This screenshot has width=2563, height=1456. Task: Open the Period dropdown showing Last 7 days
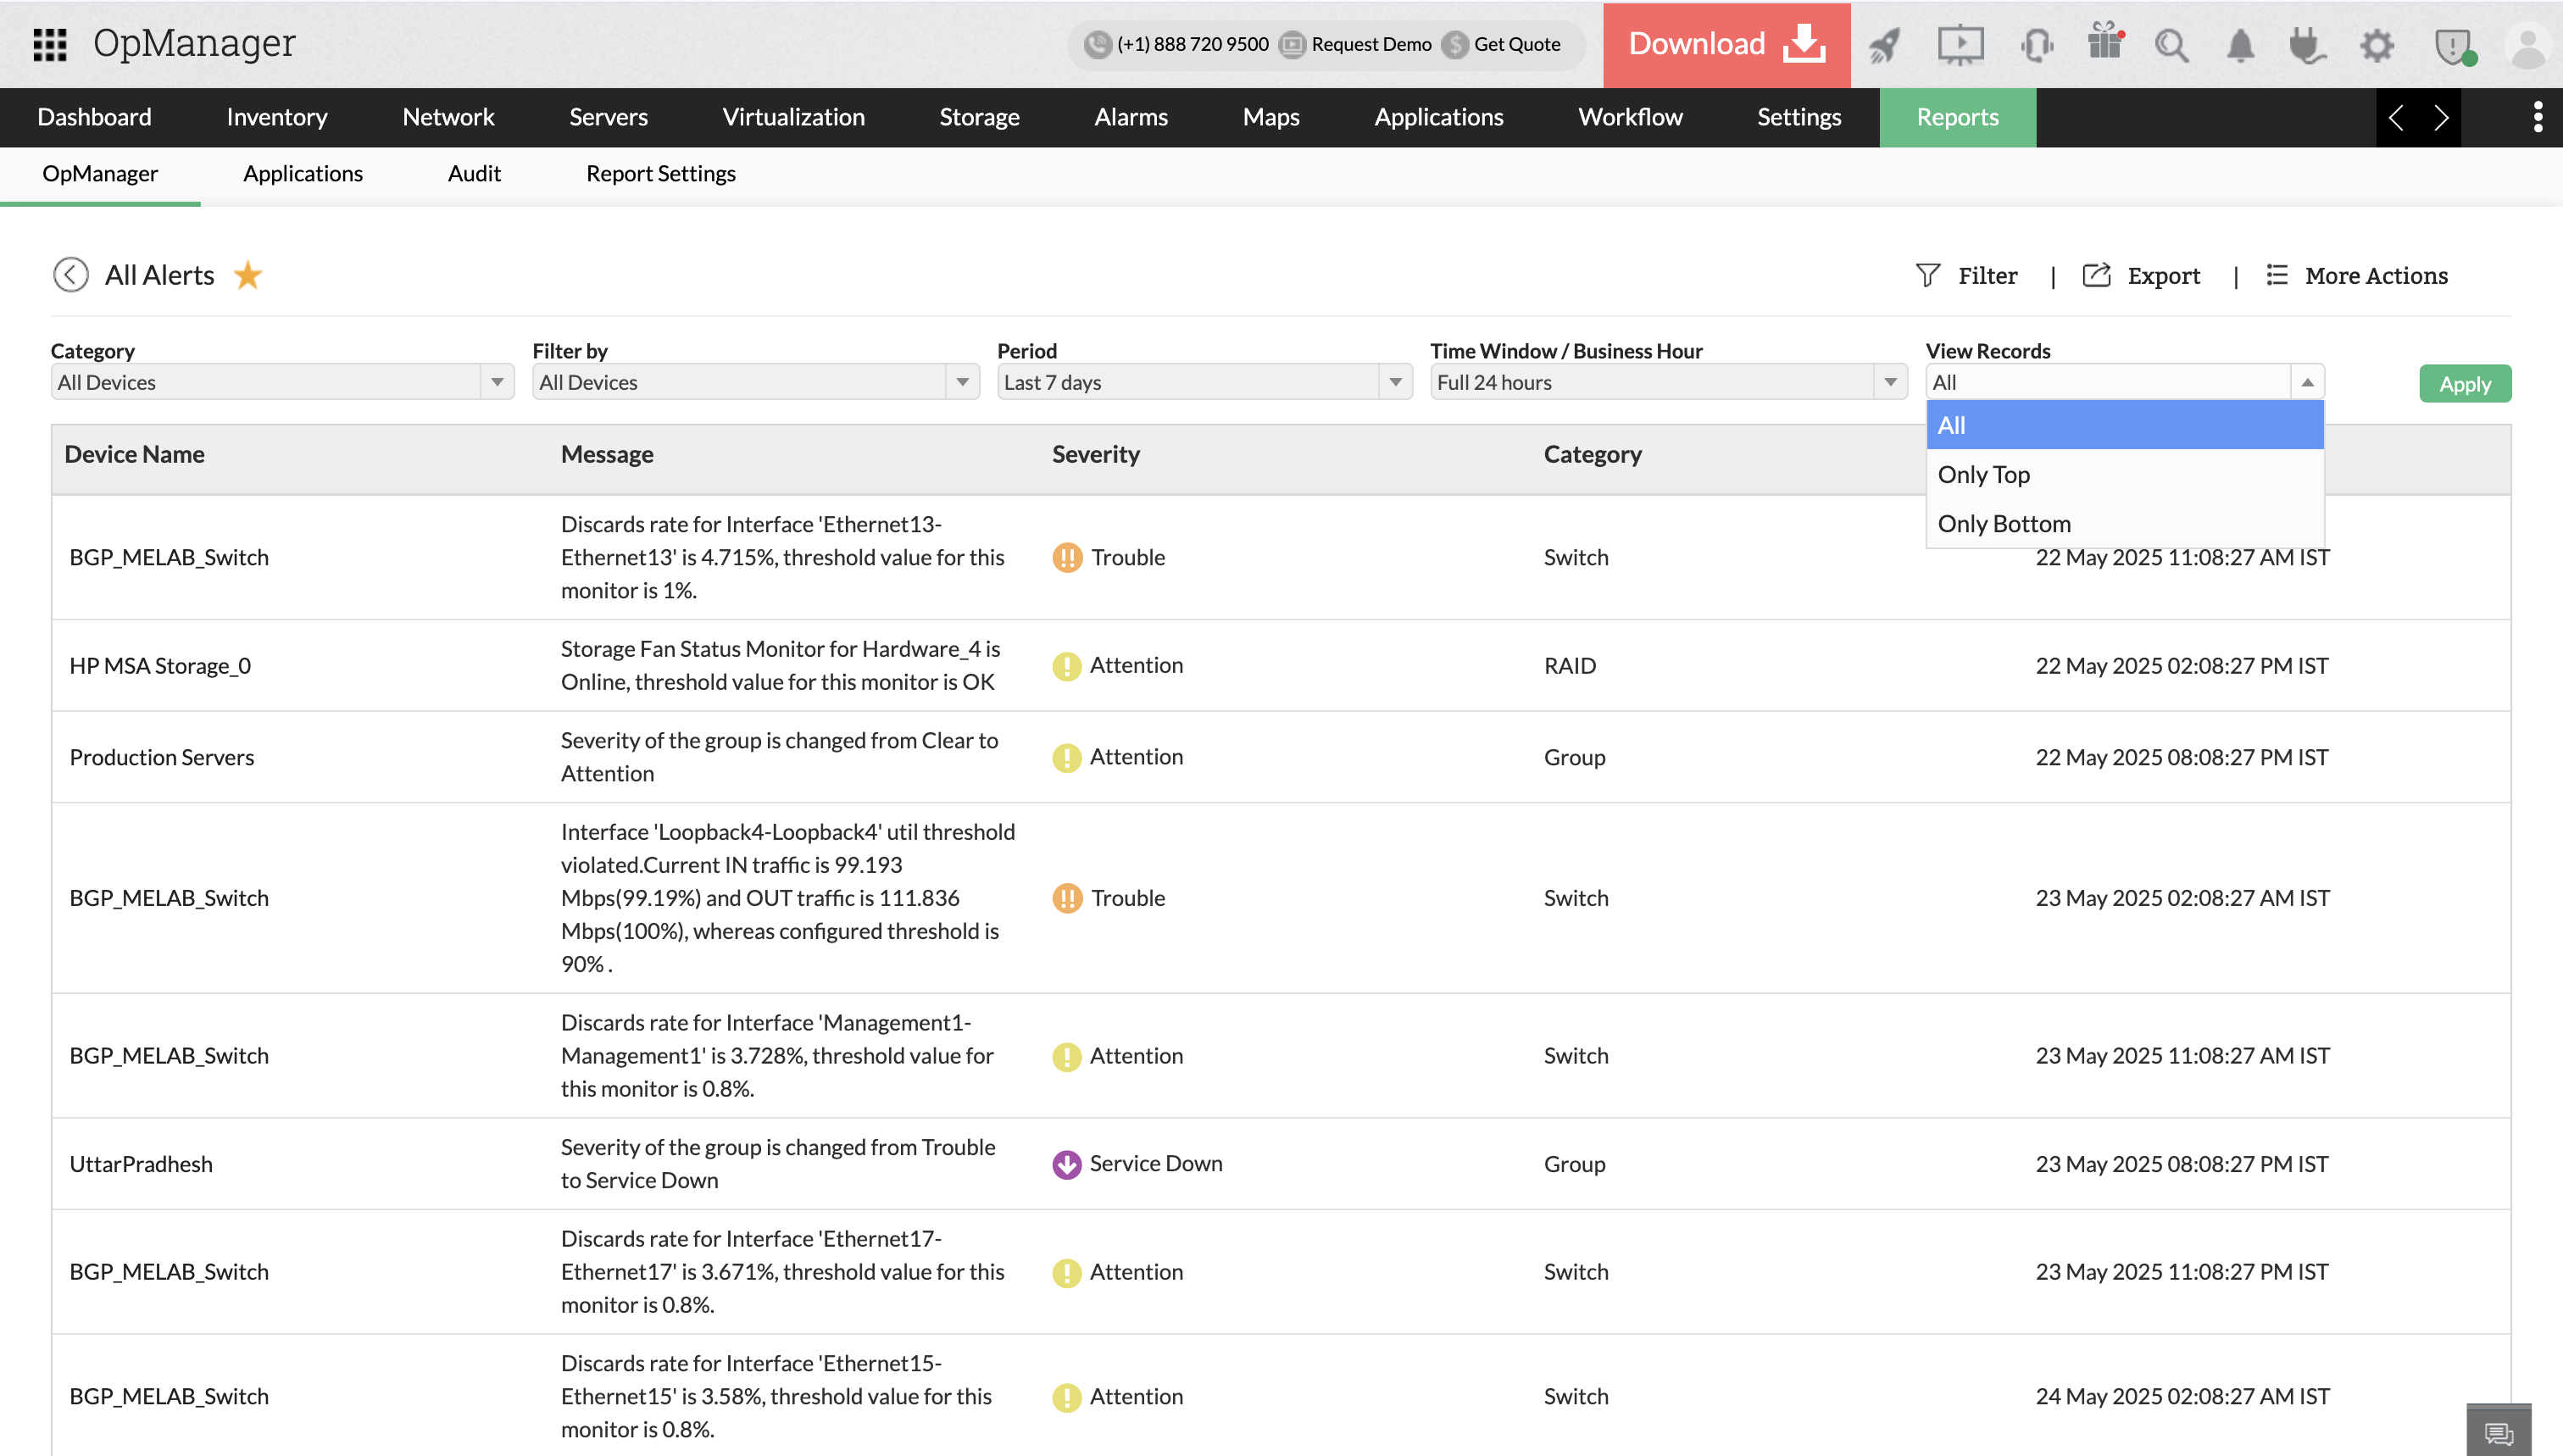point(1203,382)
